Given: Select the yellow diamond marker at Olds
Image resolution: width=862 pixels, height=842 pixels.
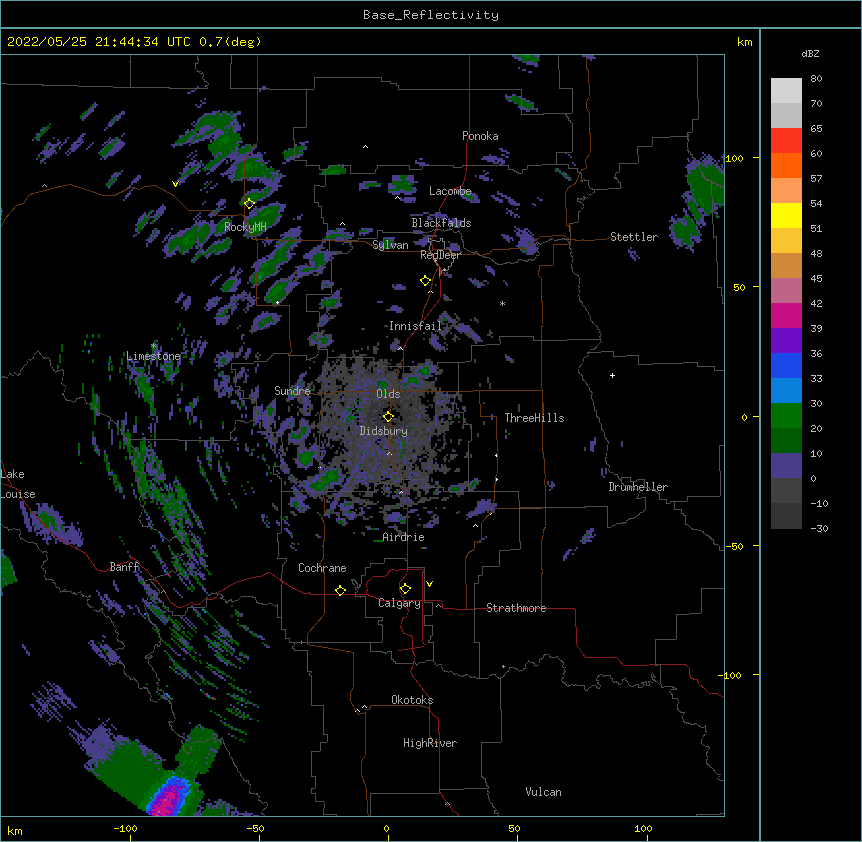Looking at the screenshot, I should pyautogui.click(x=388, y=417).
